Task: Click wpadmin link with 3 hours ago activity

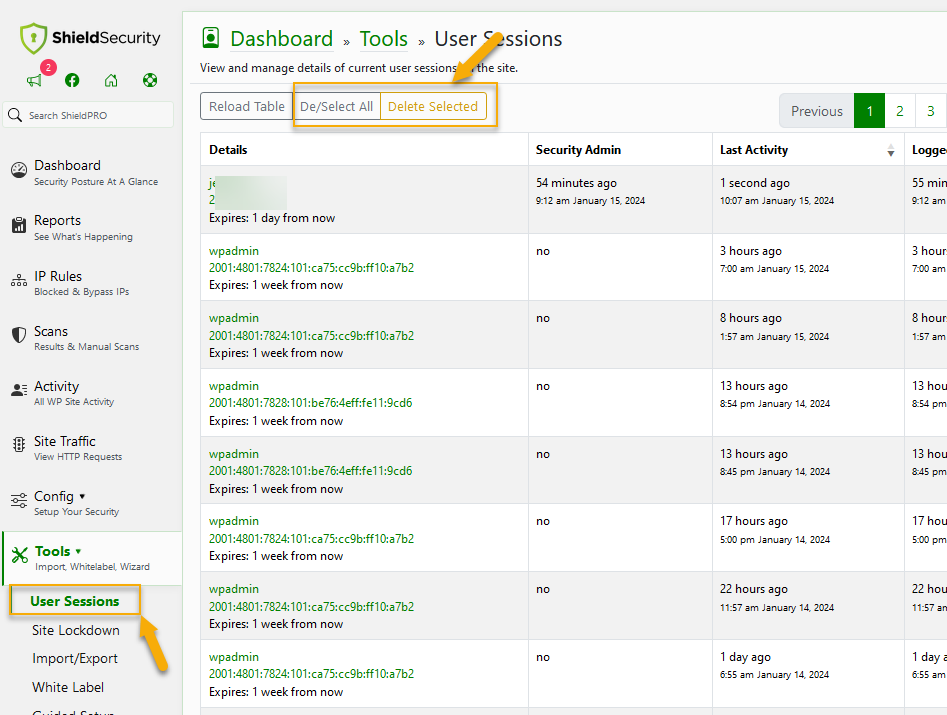Action: coord(234,251)
